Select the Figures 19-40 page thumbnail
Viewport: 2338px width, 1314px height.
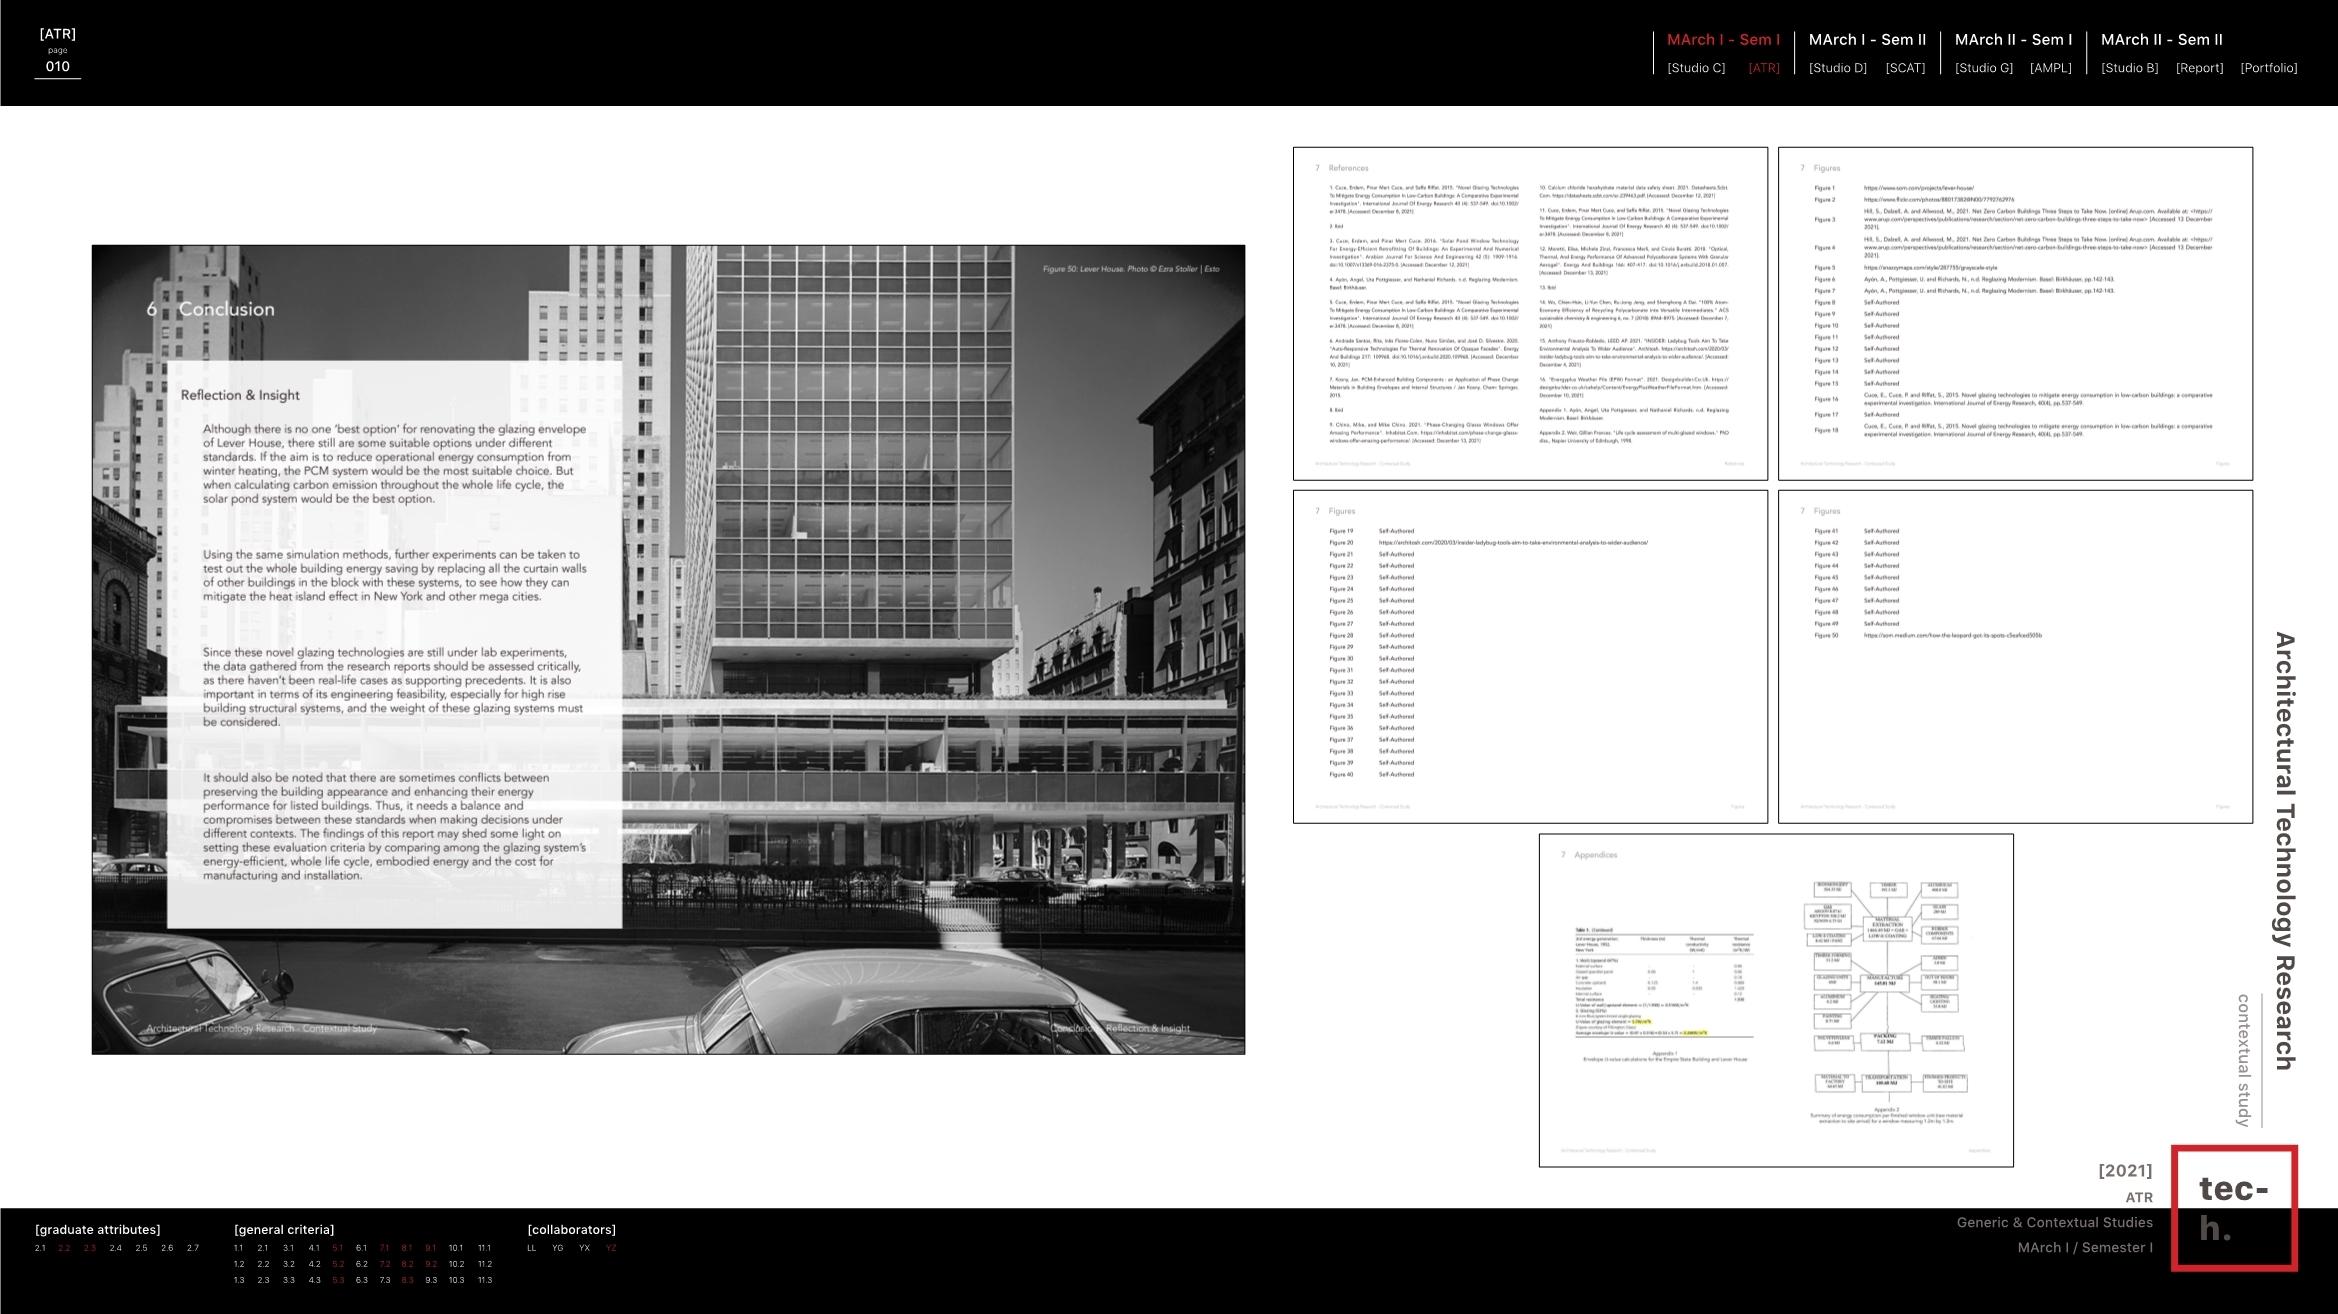1529,657
